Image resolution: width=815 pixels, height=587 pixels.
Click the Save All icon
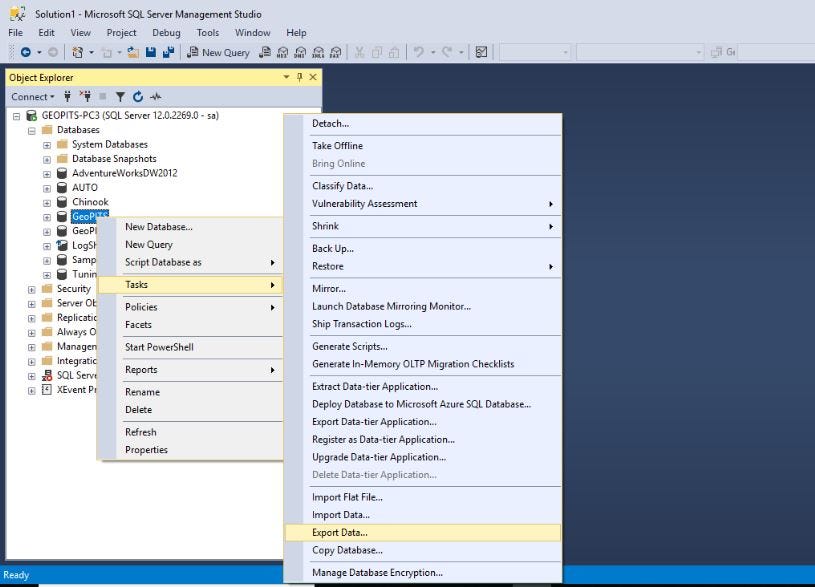168,52
